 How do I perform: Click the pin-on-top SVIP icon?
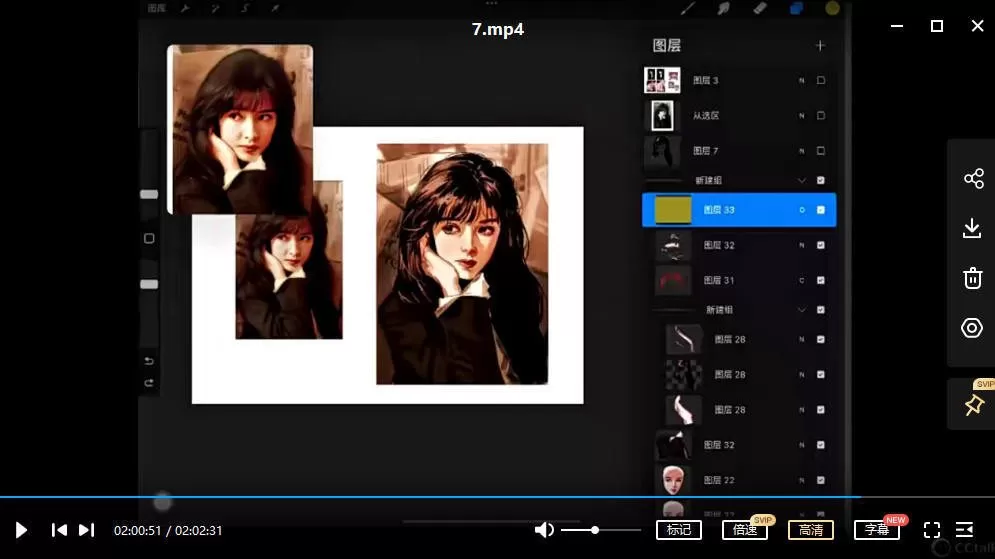coord(972,404)
